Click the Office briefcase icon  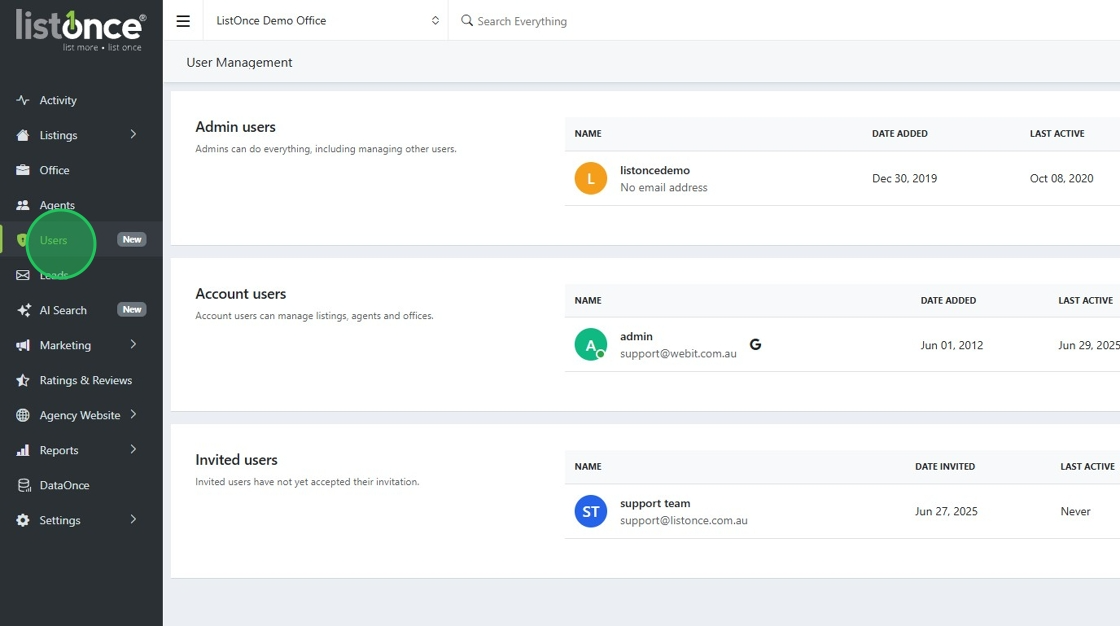[x=23, y=170]
